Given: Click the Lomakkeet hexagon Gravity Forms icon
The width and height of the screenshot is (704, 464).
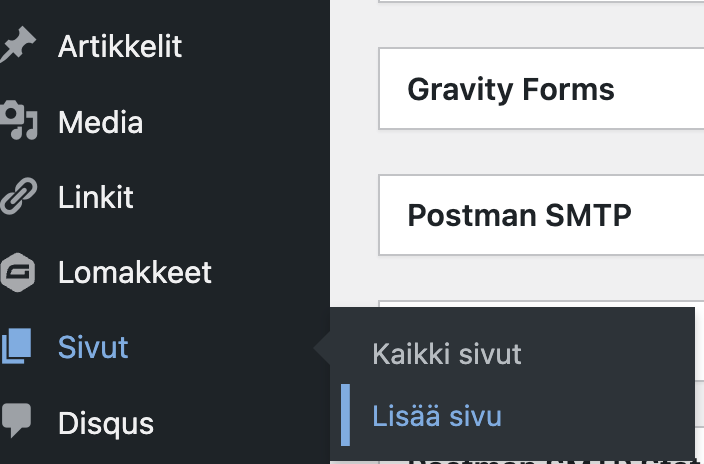Looking at the screenshot, I should pos(17,272).
